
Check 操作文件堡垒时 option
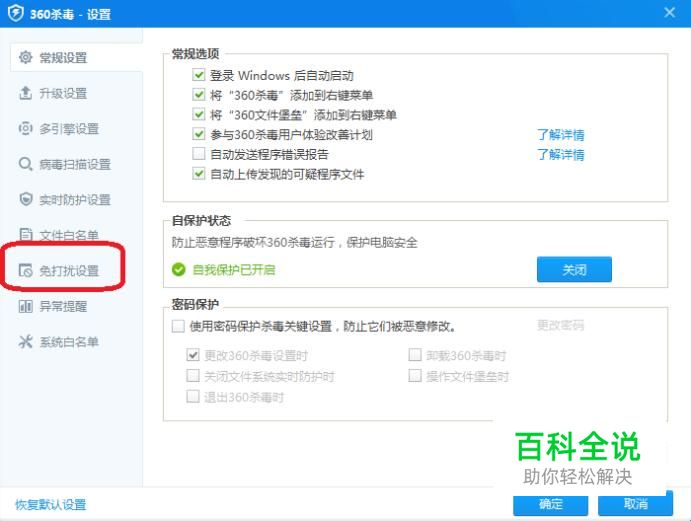click(415, 376)
